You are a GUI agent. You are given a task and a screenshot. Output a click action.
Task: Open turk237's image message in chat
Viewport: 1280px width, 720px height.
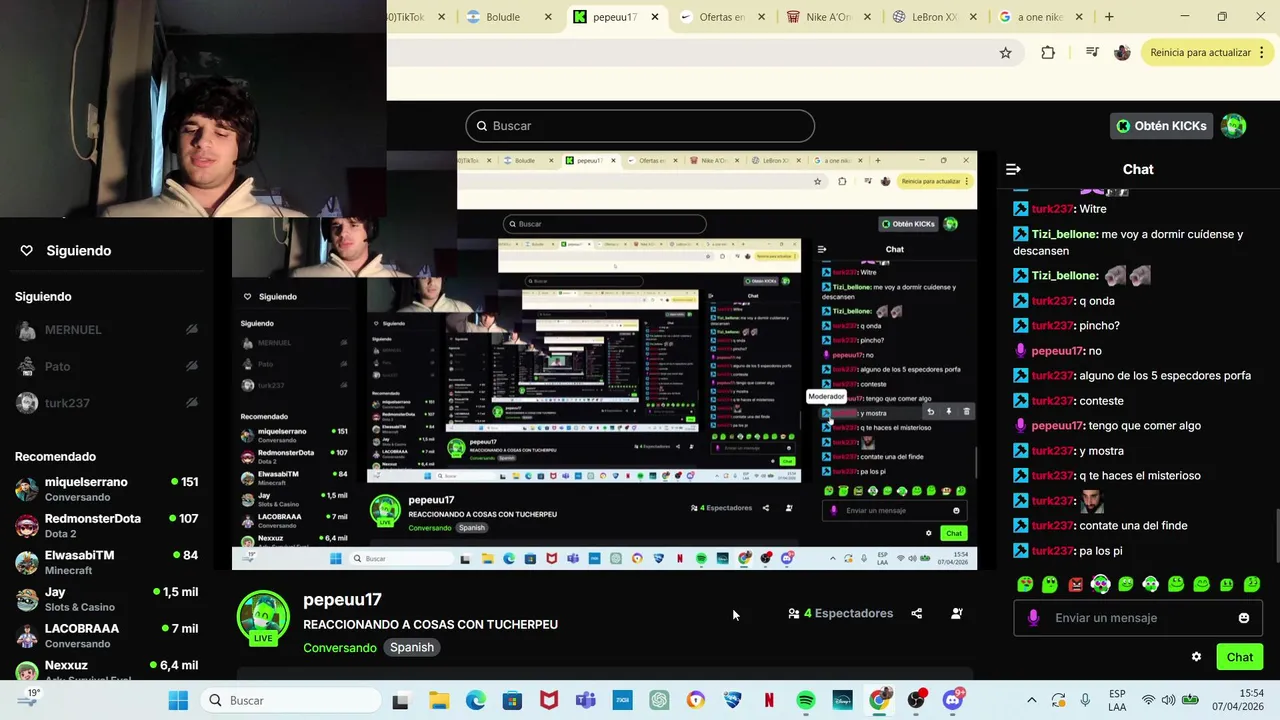[1093, 500]
